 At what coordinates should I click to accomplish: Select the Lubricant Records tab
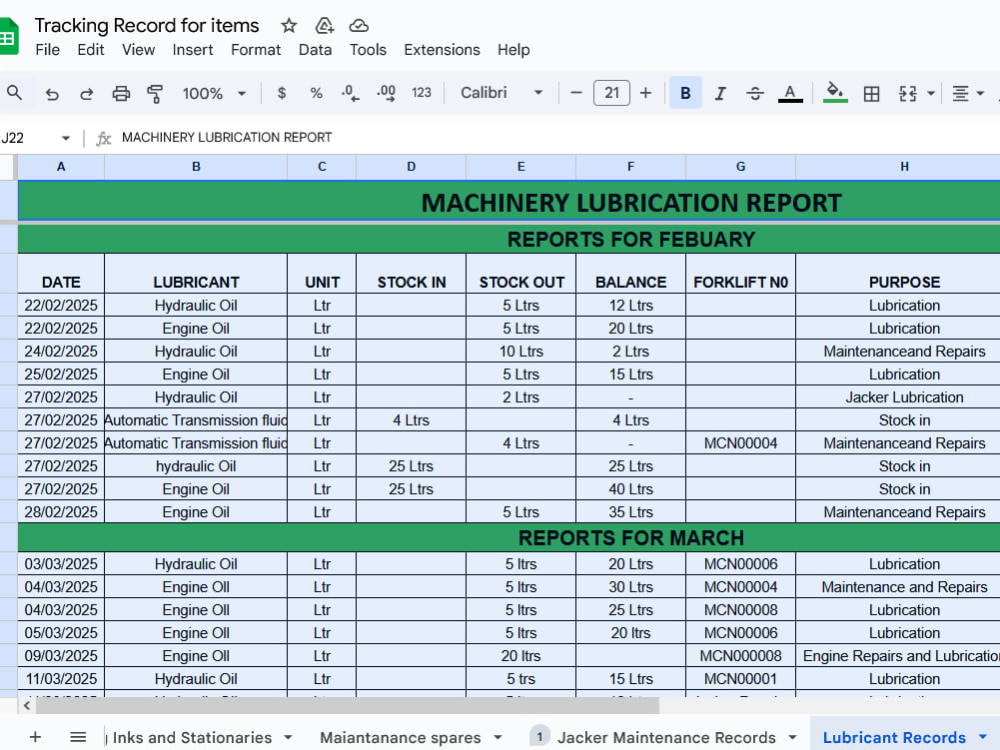(894, 738)
